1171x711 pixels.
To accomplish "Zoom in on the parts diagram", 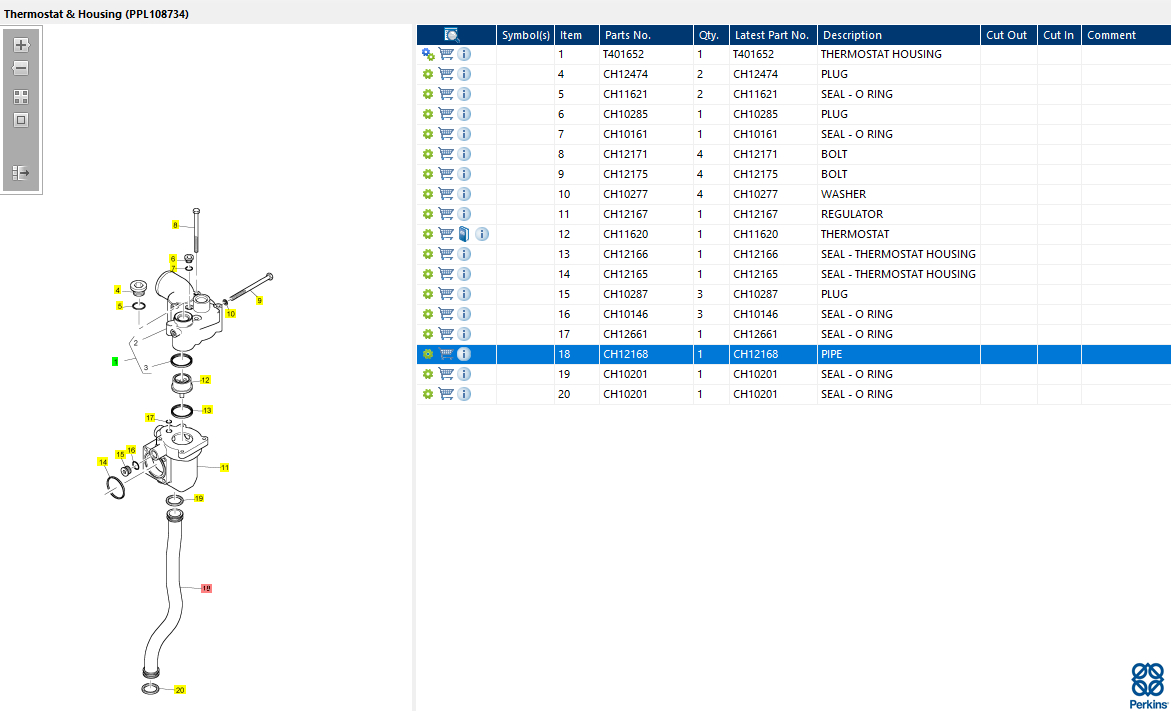I will 21,45.
